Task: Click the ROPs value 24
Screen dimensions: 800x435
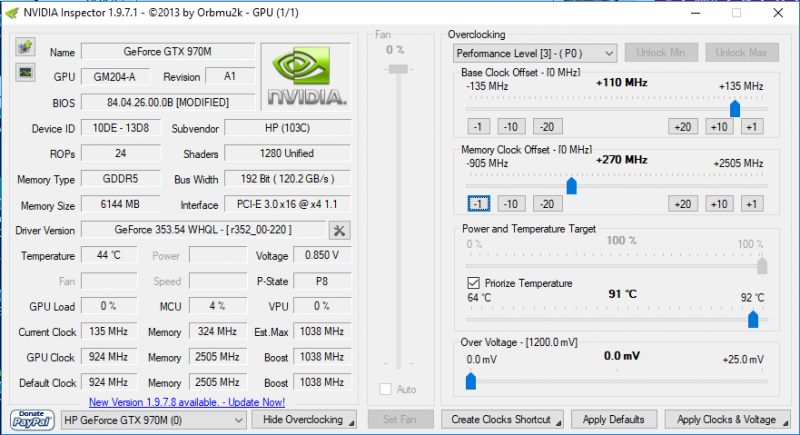Action: [x=121, y=153]
